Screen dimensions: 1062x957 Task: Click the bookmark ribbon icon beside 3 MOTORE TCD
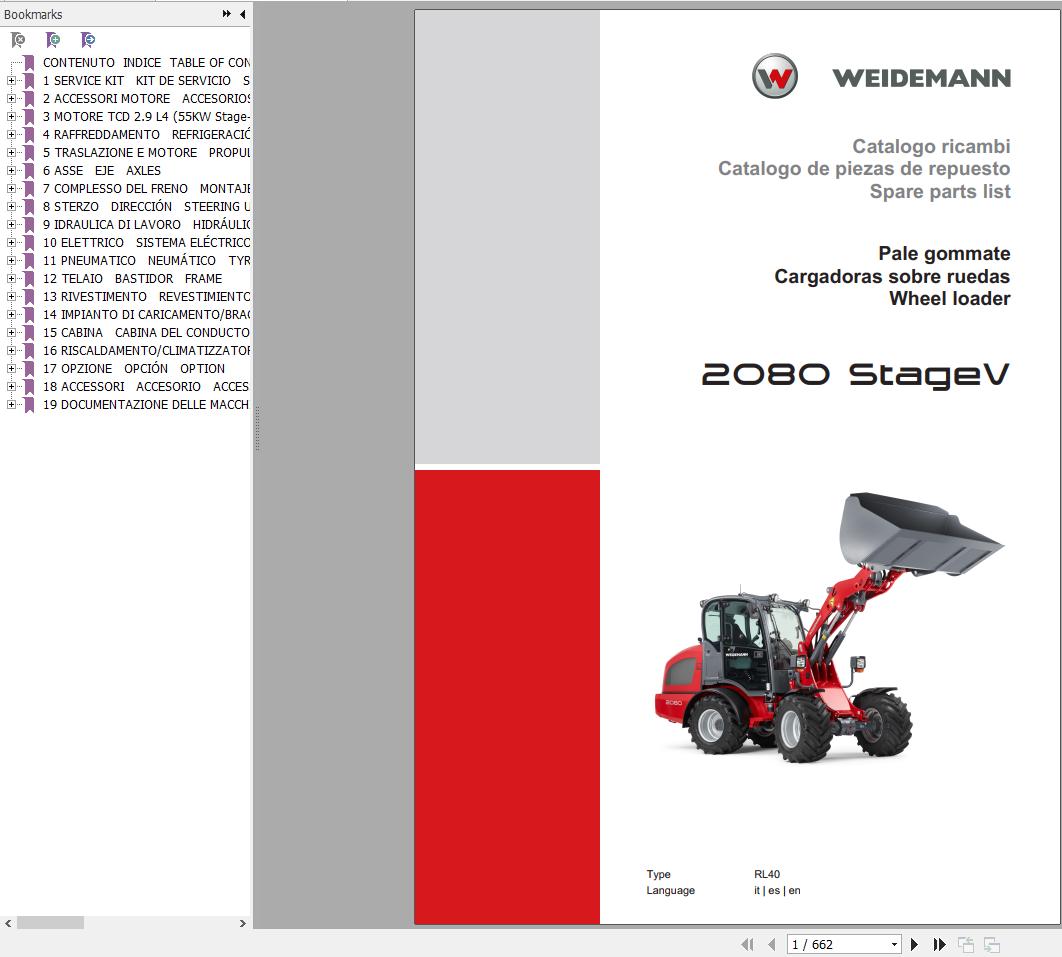pyautogui.click(x=29, y=116)
